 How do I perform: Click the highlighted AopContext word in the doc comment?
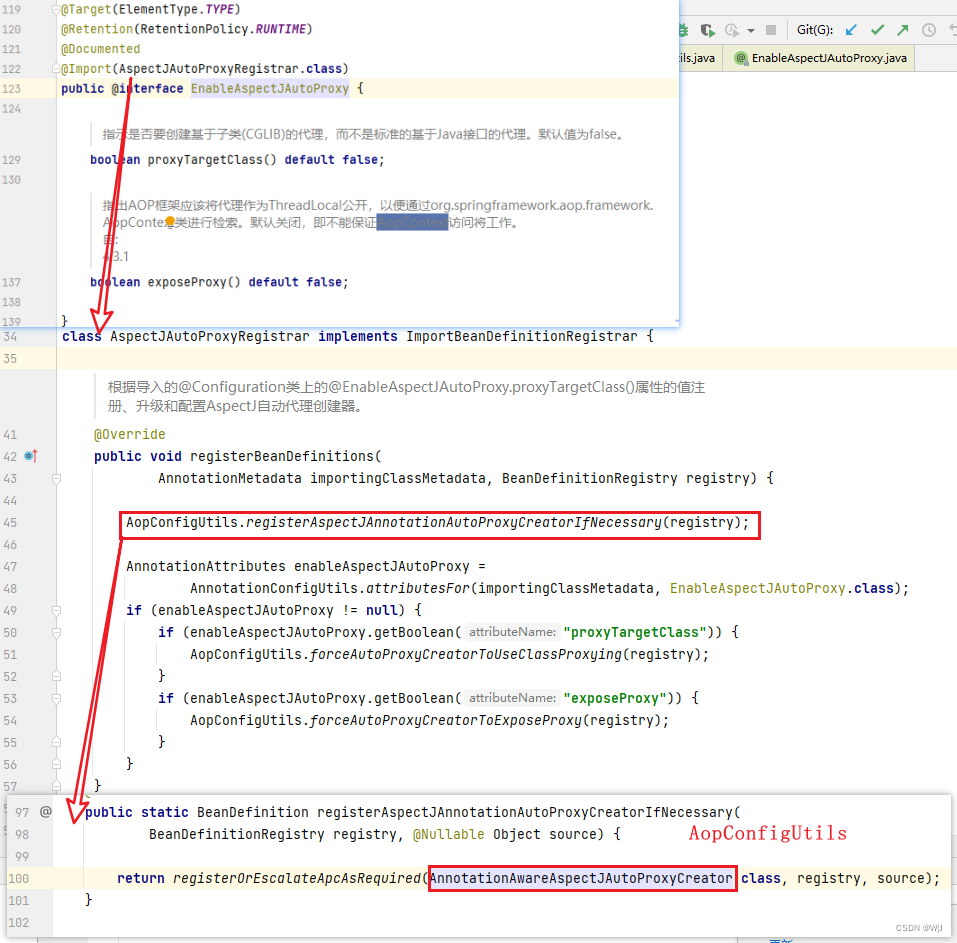pos(412,223)
